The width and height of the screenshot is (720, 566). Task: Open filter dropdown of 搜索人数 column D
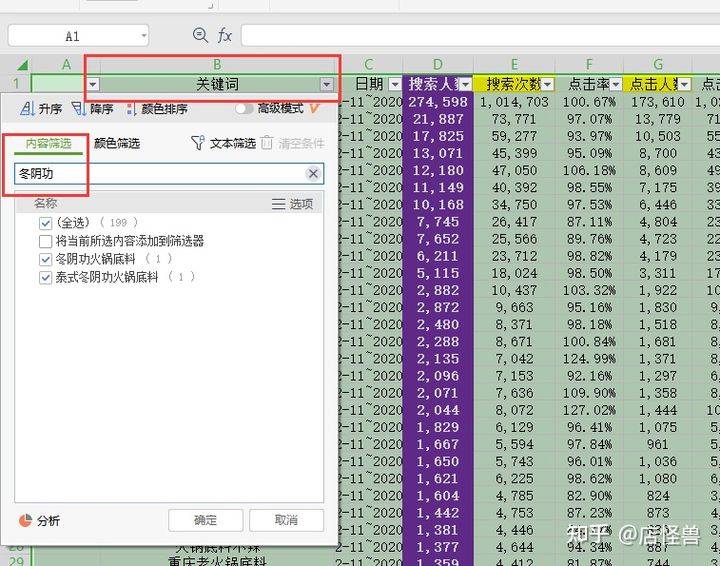(x=466, y=84)
